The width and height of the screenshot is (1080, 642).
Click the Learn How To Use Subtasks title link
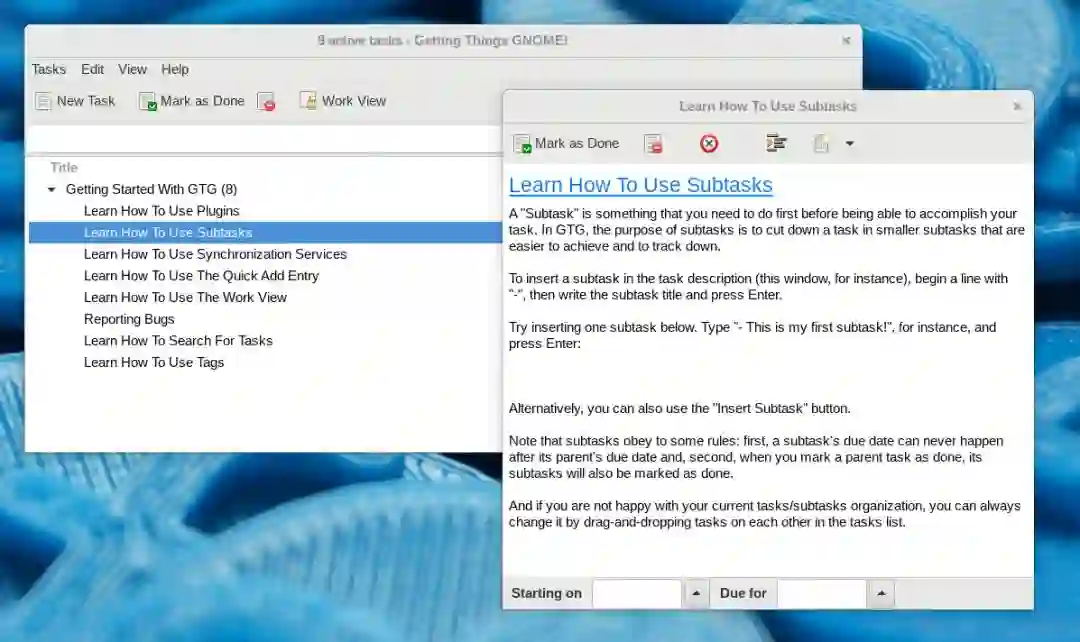(641, 185)
